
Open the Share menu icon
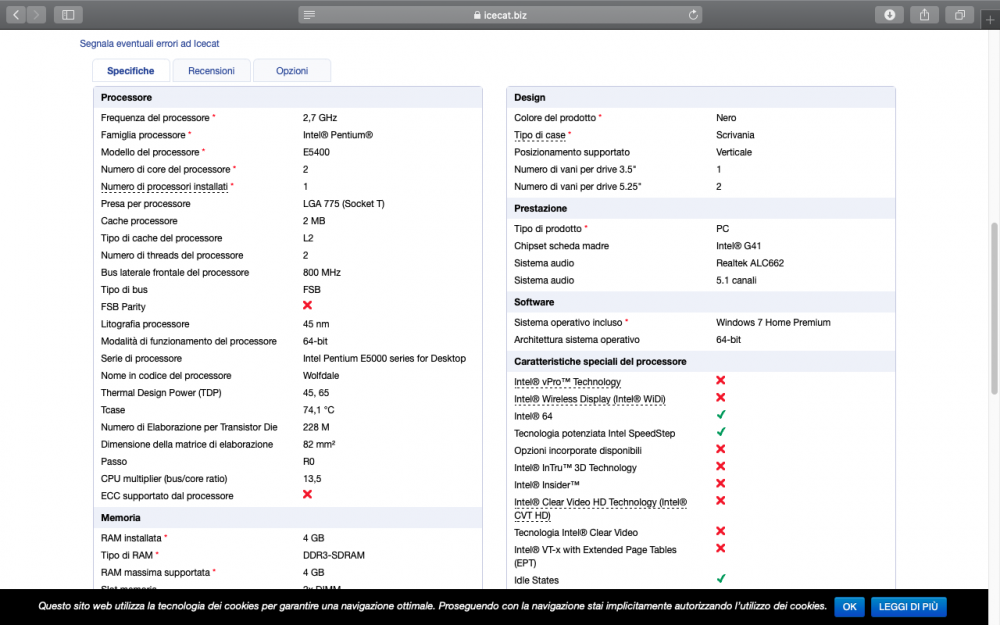tap(924, 15)
